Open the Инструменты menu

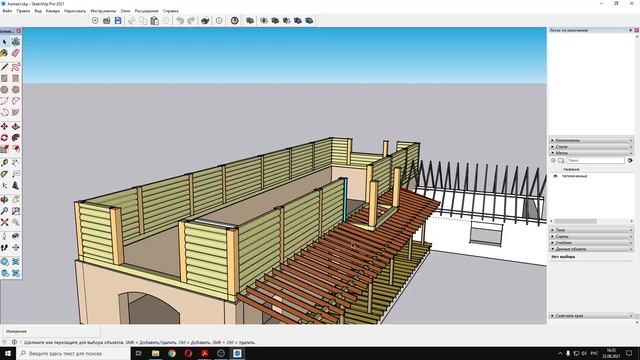[x=103, y=11]
